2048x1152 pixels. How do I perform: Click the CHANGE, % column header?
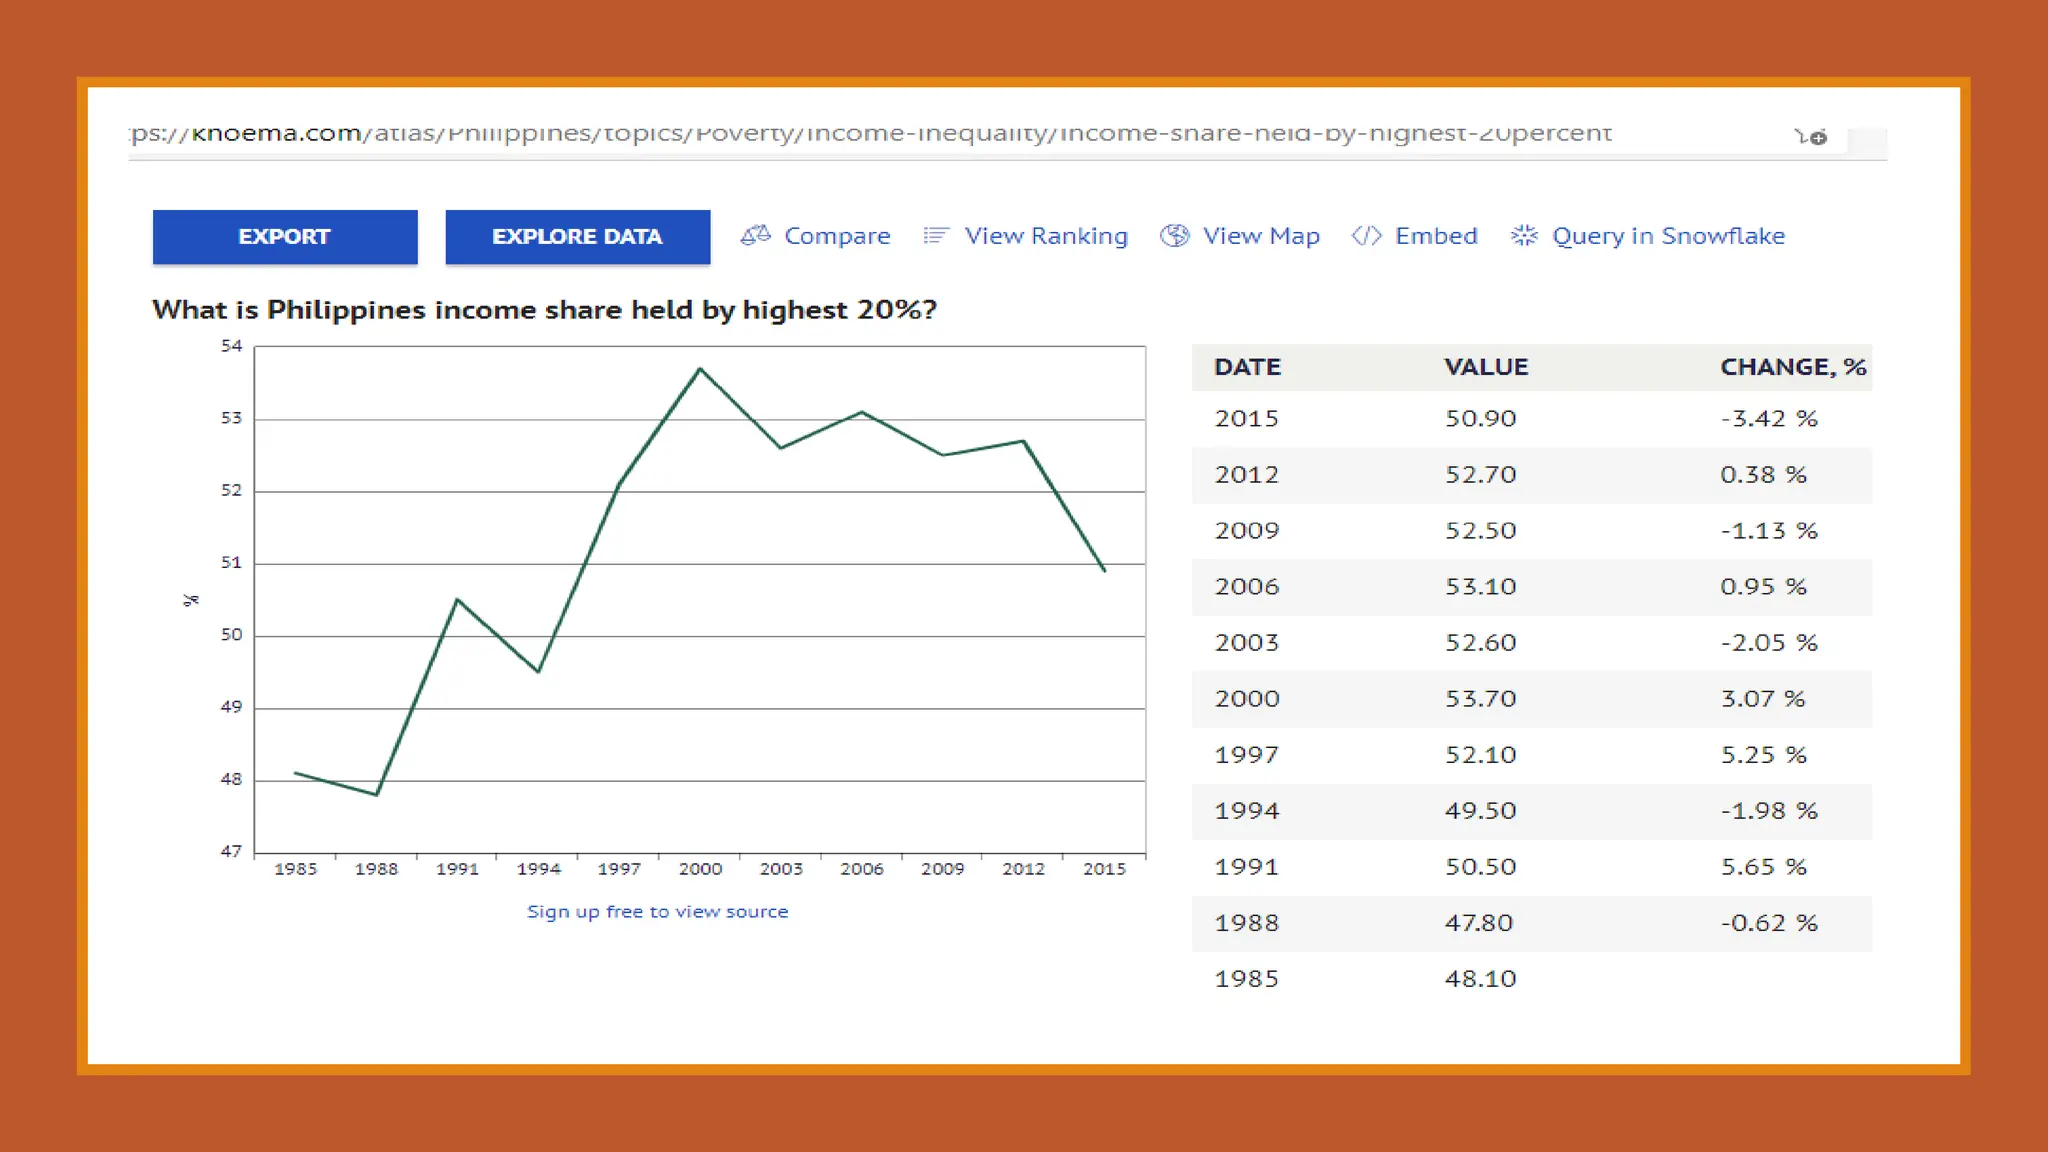(x=1792, y=367)
